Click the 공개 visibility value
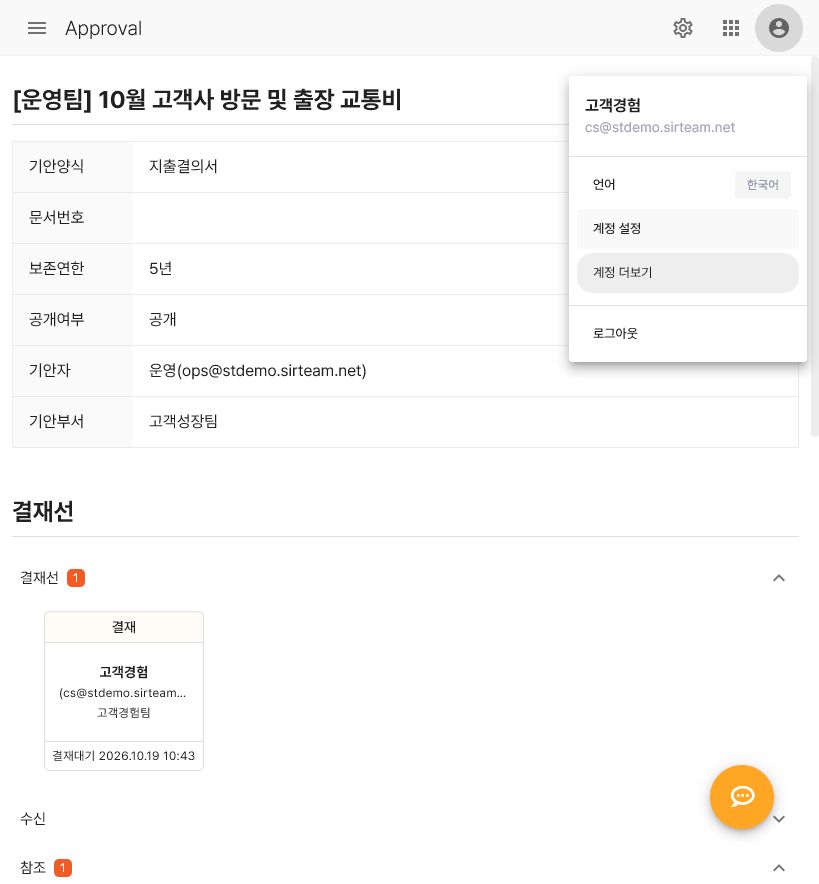 (162, 320)
